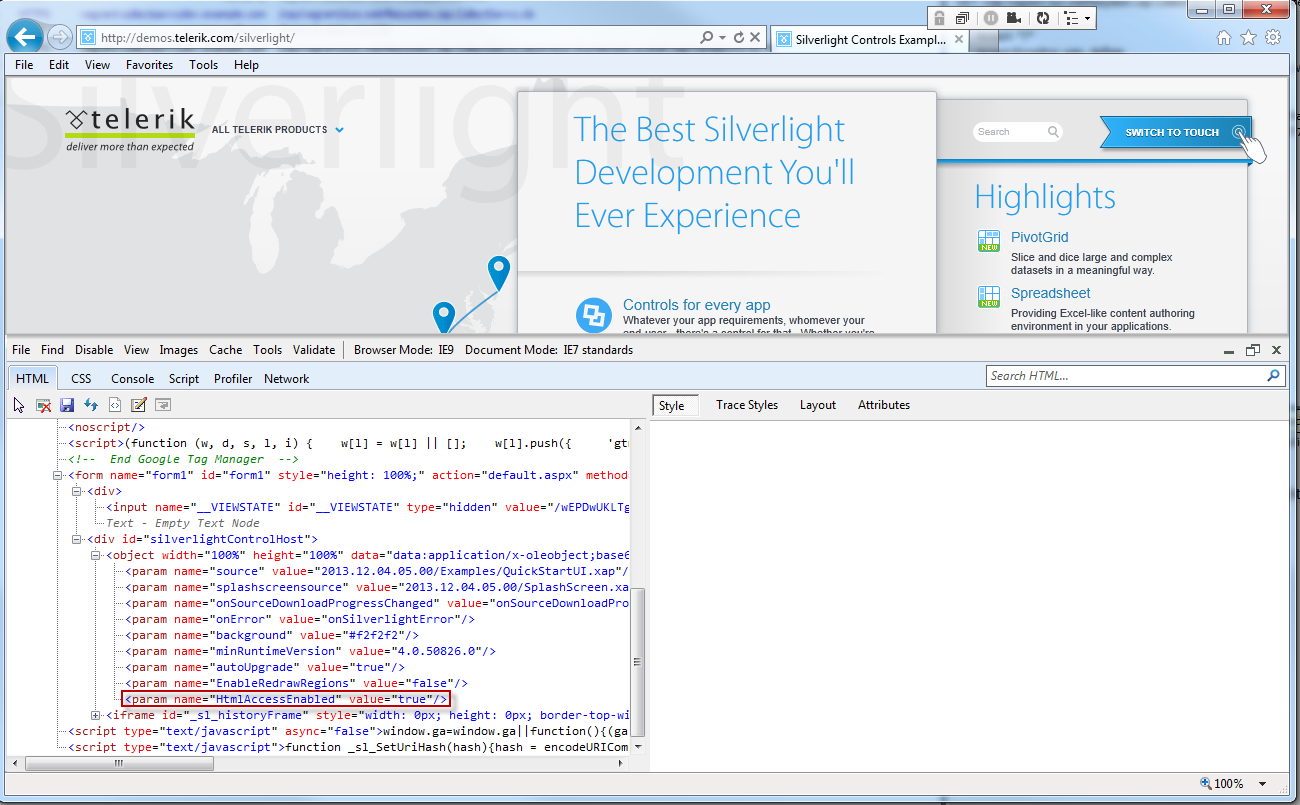Select the HtmlAccessEnabled param node
The width and height of the screenshot is (1300, 805).
(285, 699)
